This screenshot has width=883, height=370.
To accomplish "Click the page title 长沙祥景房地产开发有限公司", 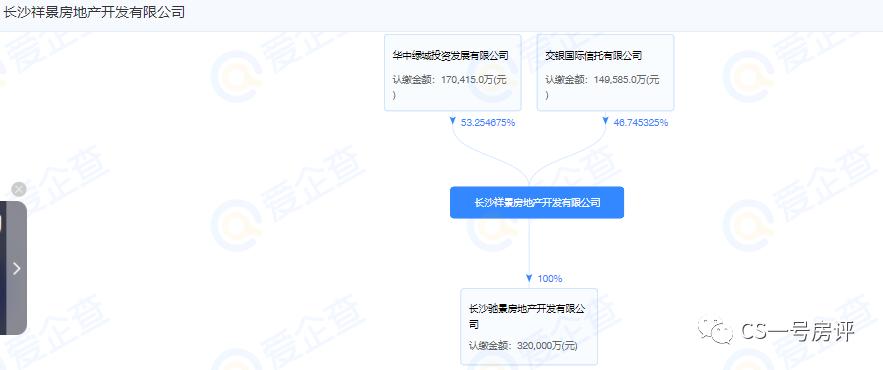I will (94, 12).
